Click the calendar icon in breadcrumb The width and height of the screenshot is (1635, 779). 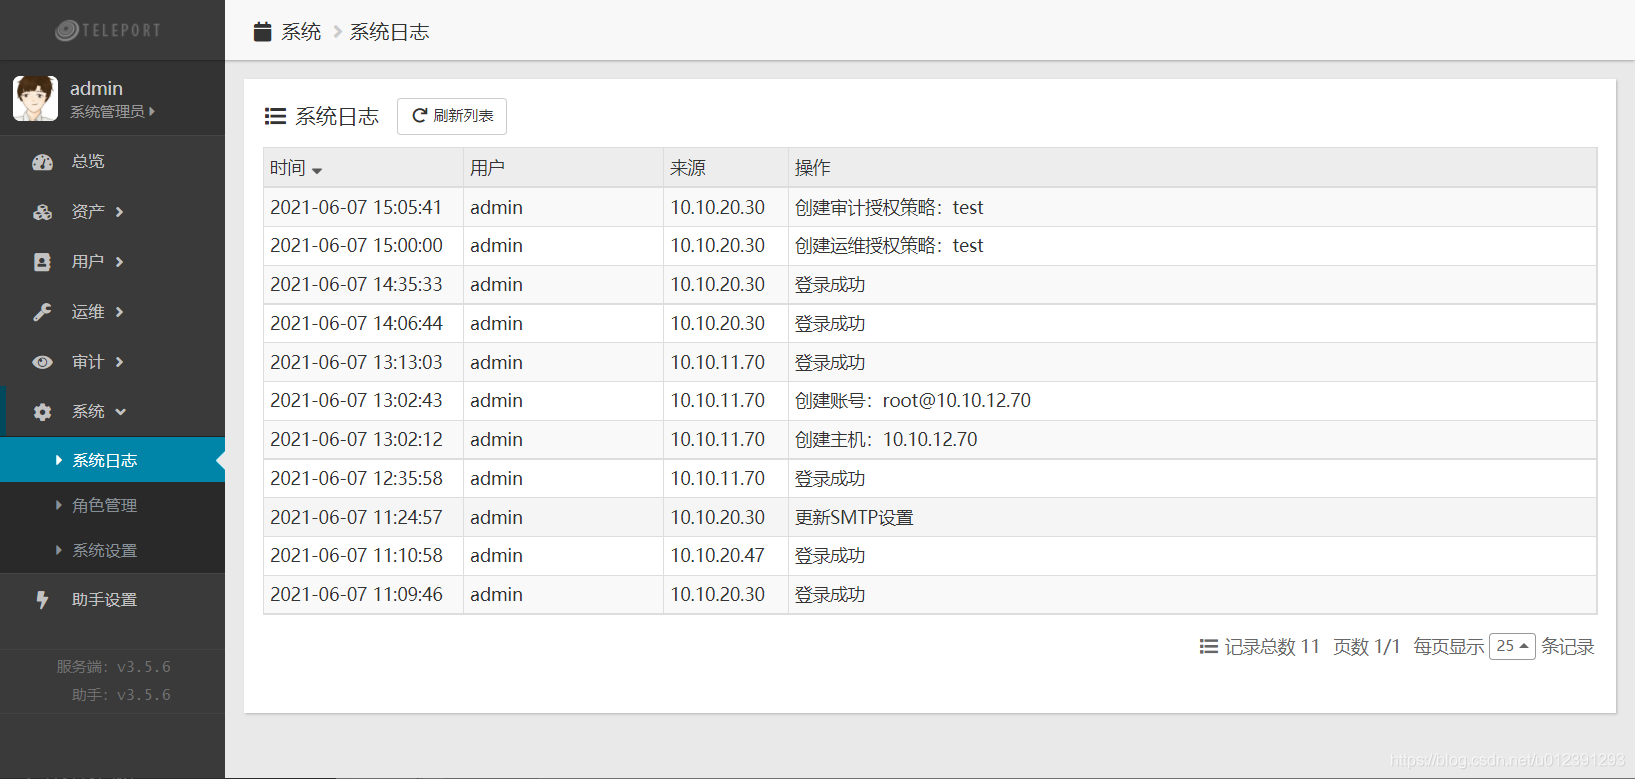[263, 32]
